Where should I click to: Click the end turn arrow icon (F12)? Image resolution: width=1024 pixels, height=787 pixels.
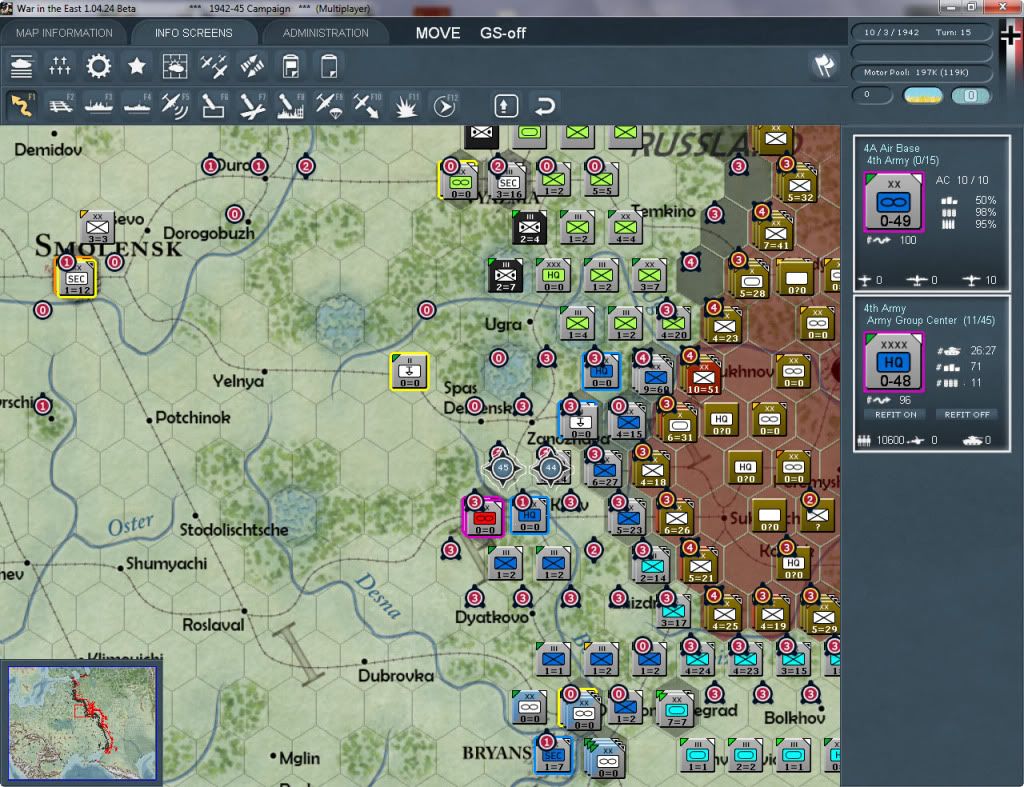445,105
